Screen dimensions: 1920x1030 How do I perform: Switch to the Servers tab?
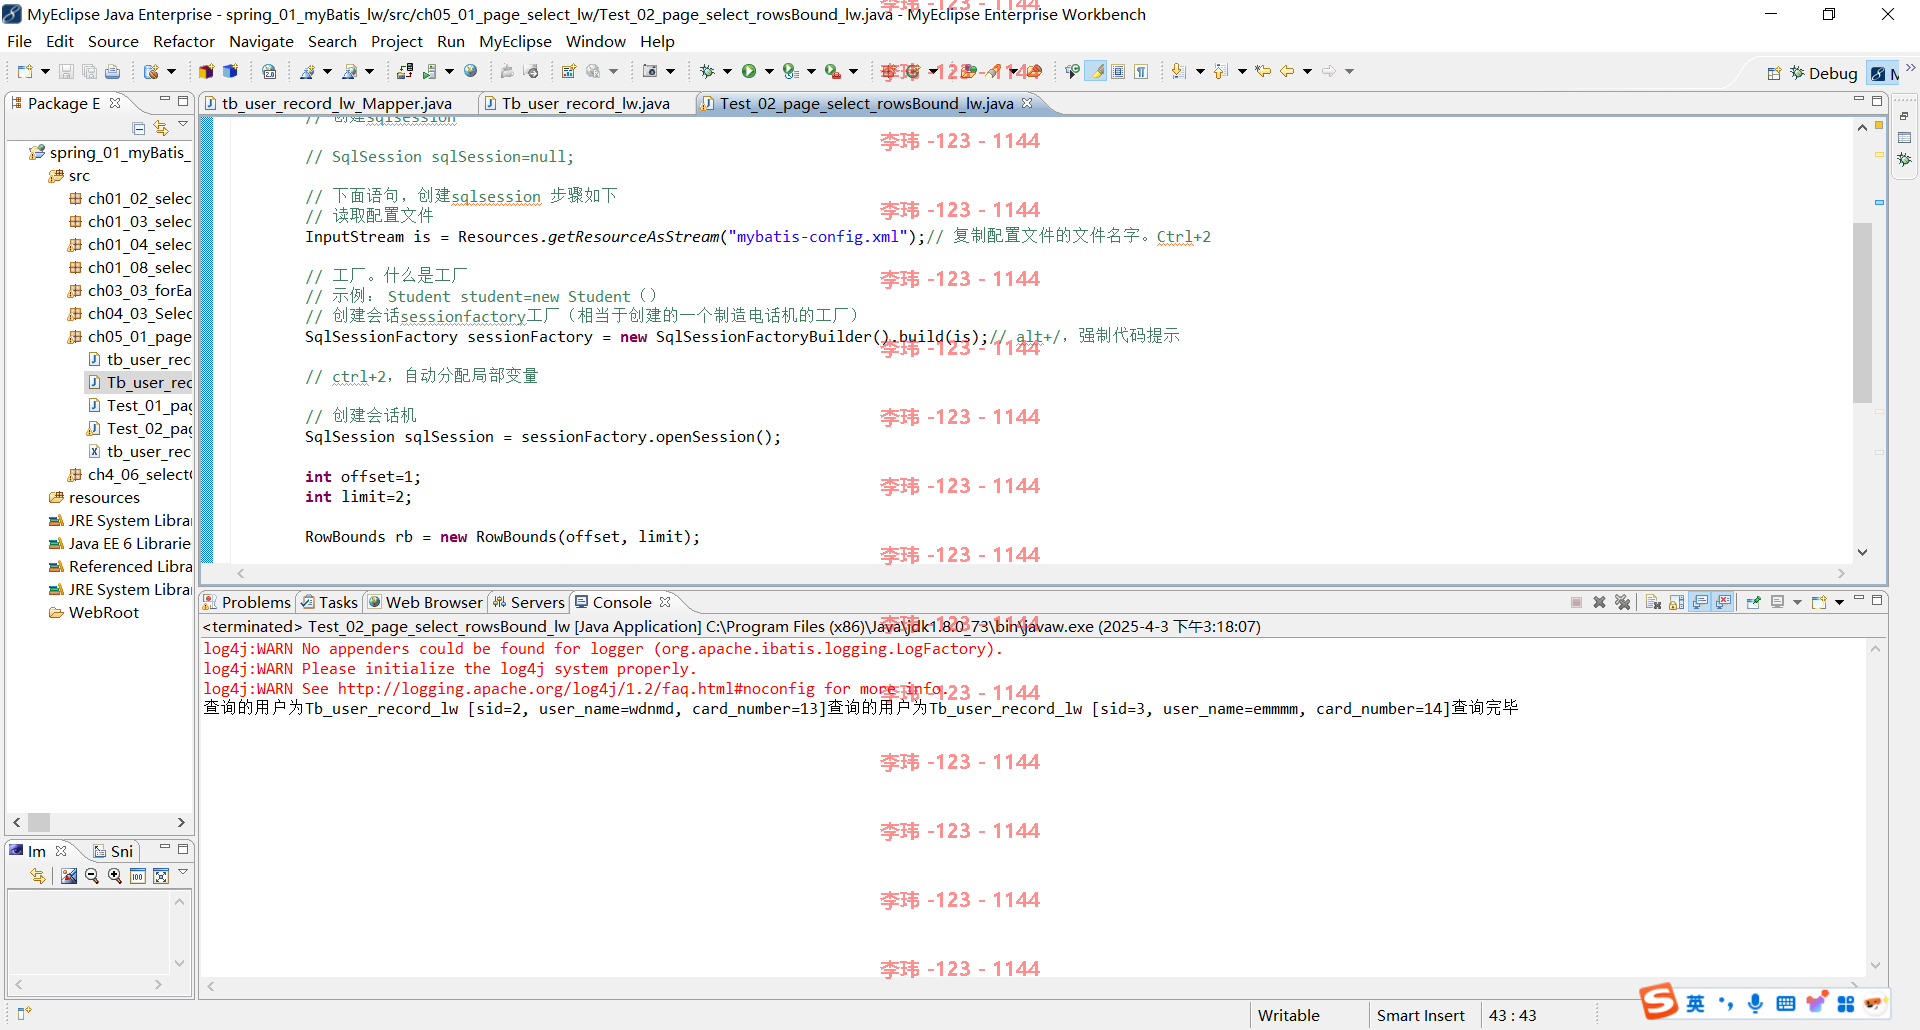(528, 602)
